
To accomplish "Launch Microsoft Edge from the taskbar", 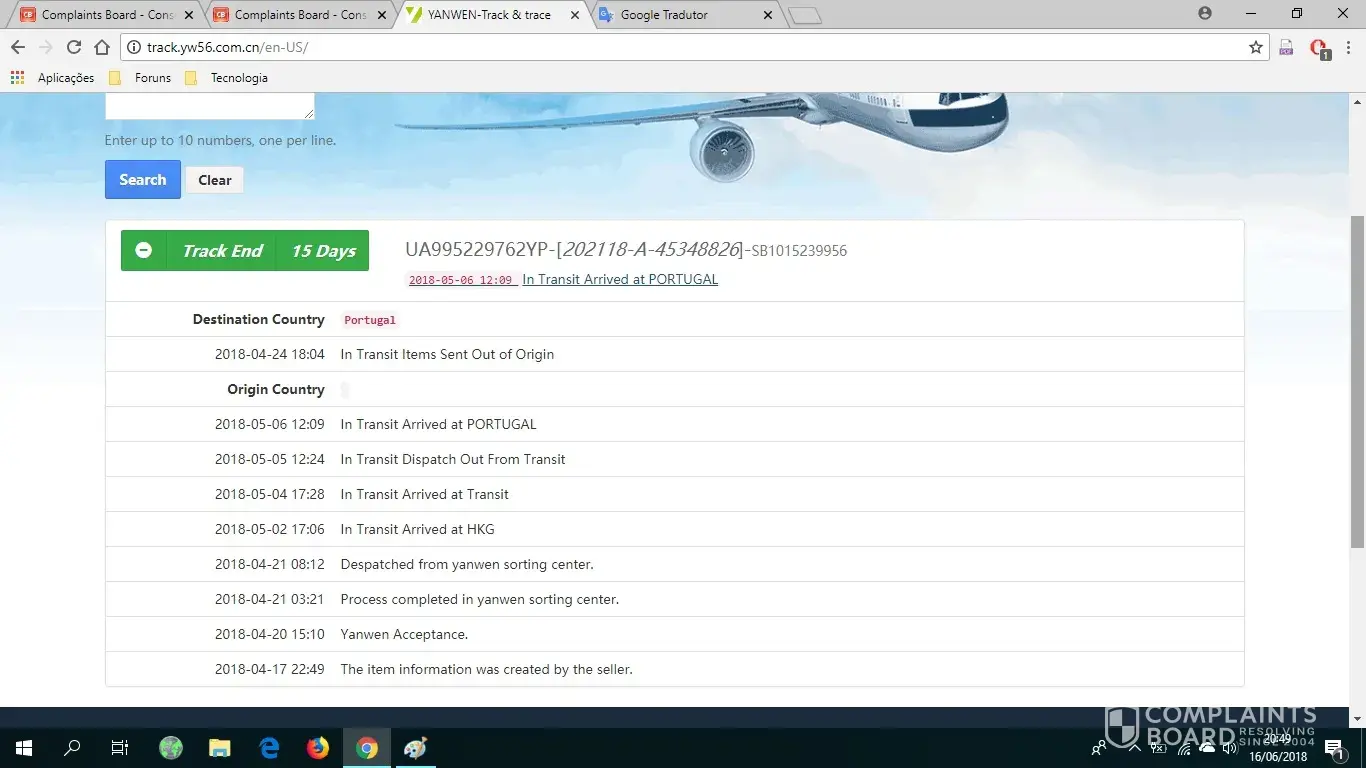I will (269, 748).
